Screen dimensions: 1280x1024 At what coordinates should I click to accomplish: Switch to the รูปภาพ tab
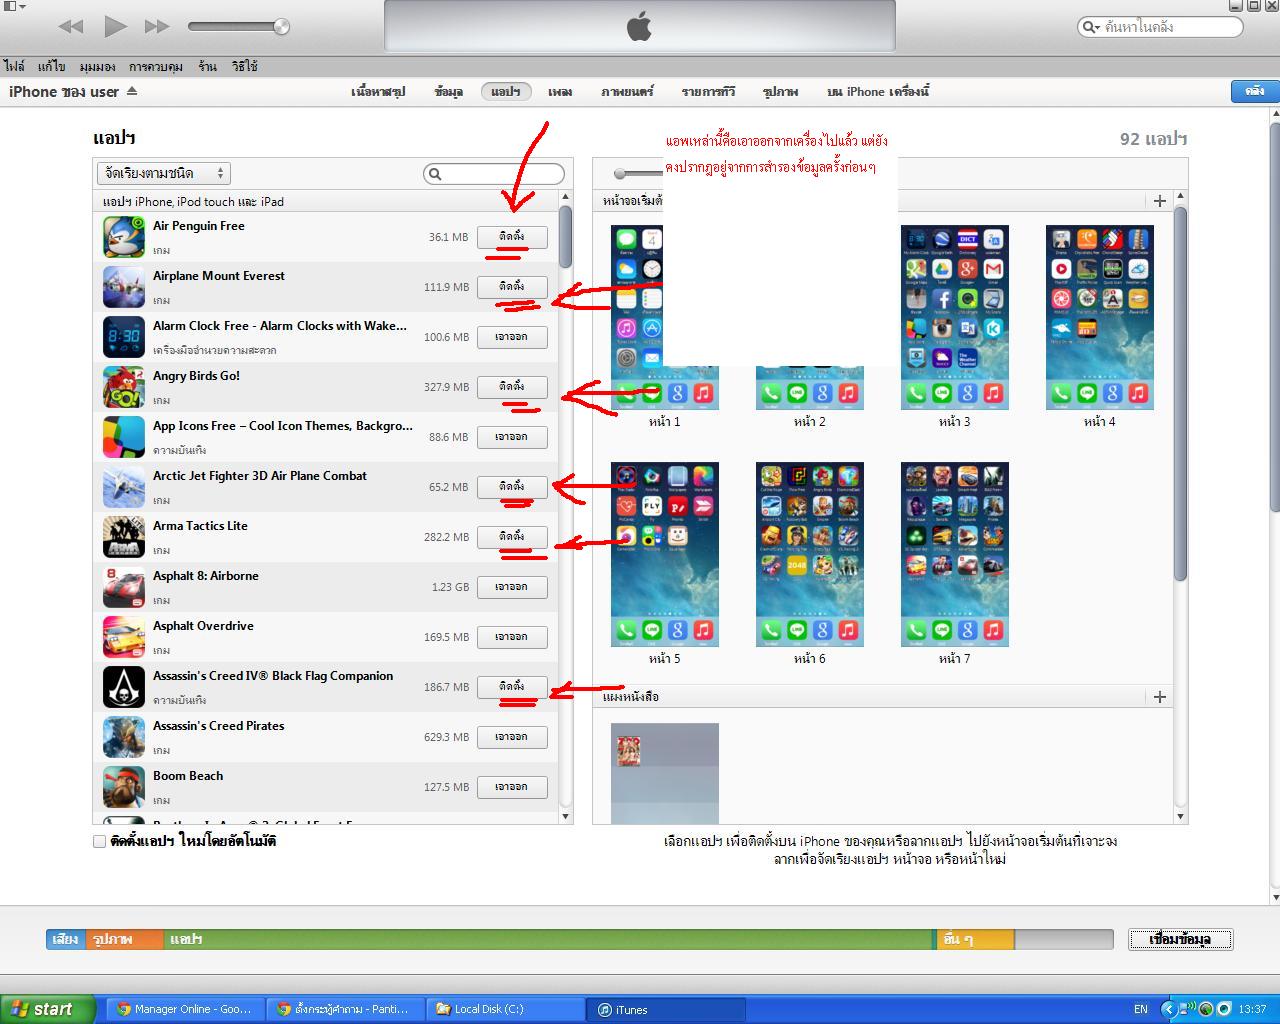pyautogui.click(x=780, y=91)
